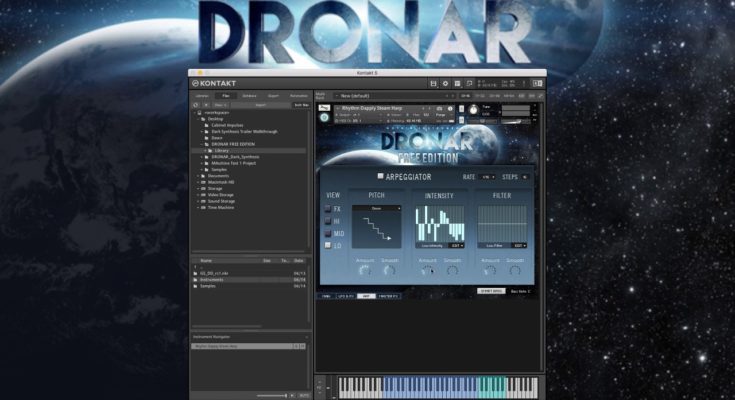The width and height of the screenshot is (735, 400).
Task: Open the ARP page tab
Action: tap(366, 296)
